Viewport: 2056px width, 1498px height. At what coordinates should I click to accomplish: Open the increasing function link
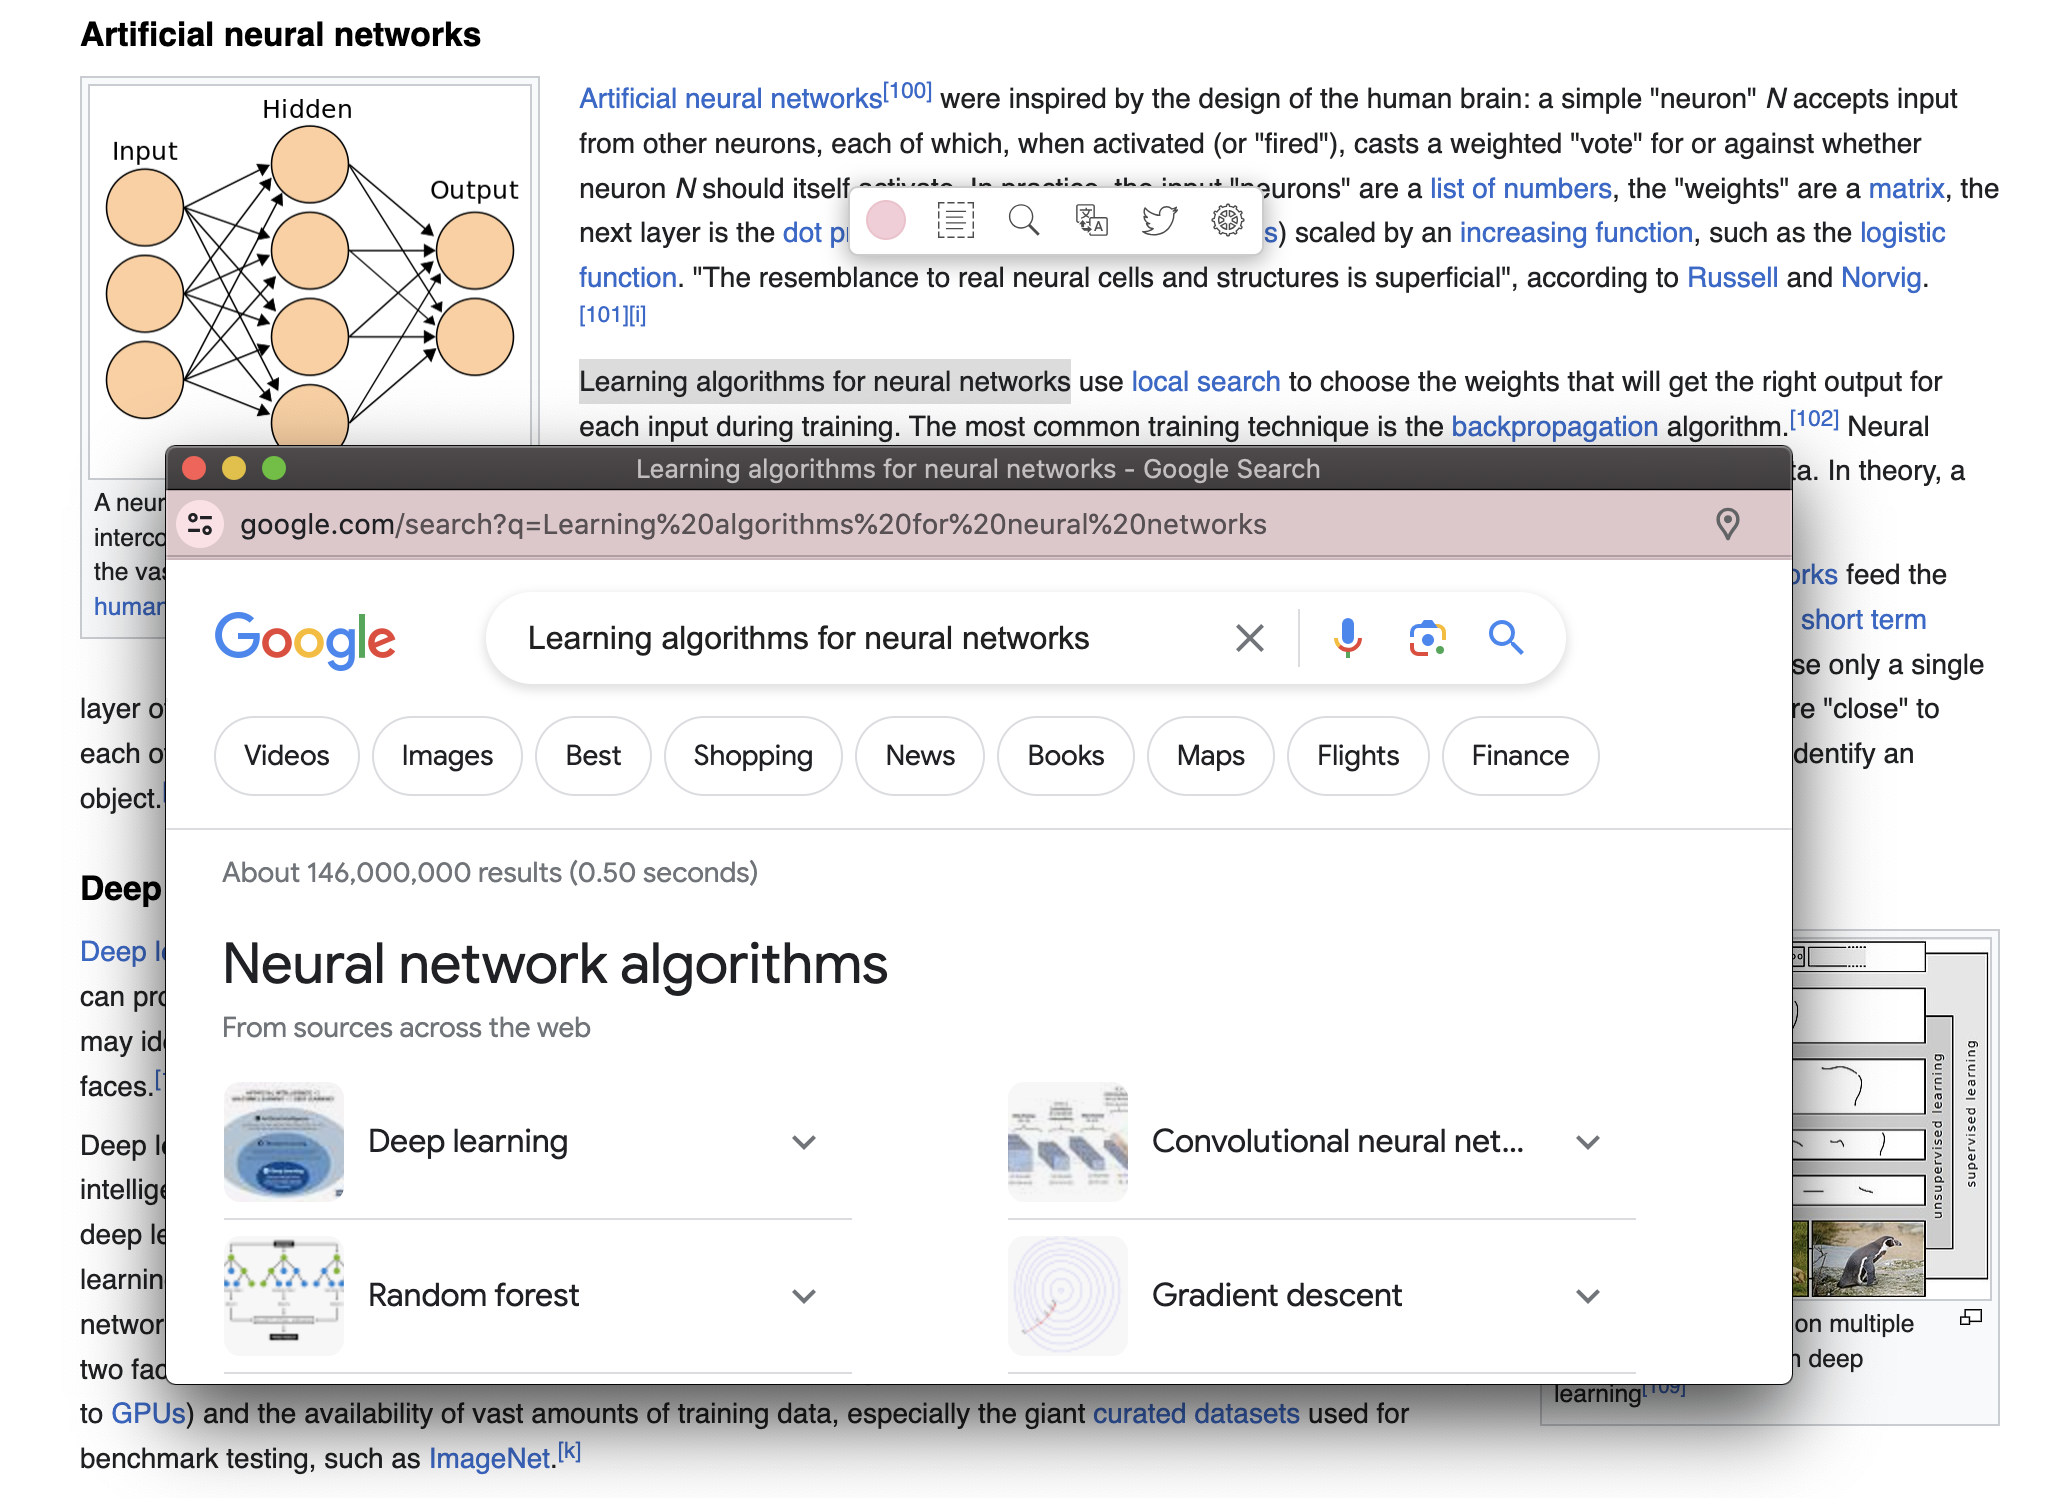pos(1576,233)
